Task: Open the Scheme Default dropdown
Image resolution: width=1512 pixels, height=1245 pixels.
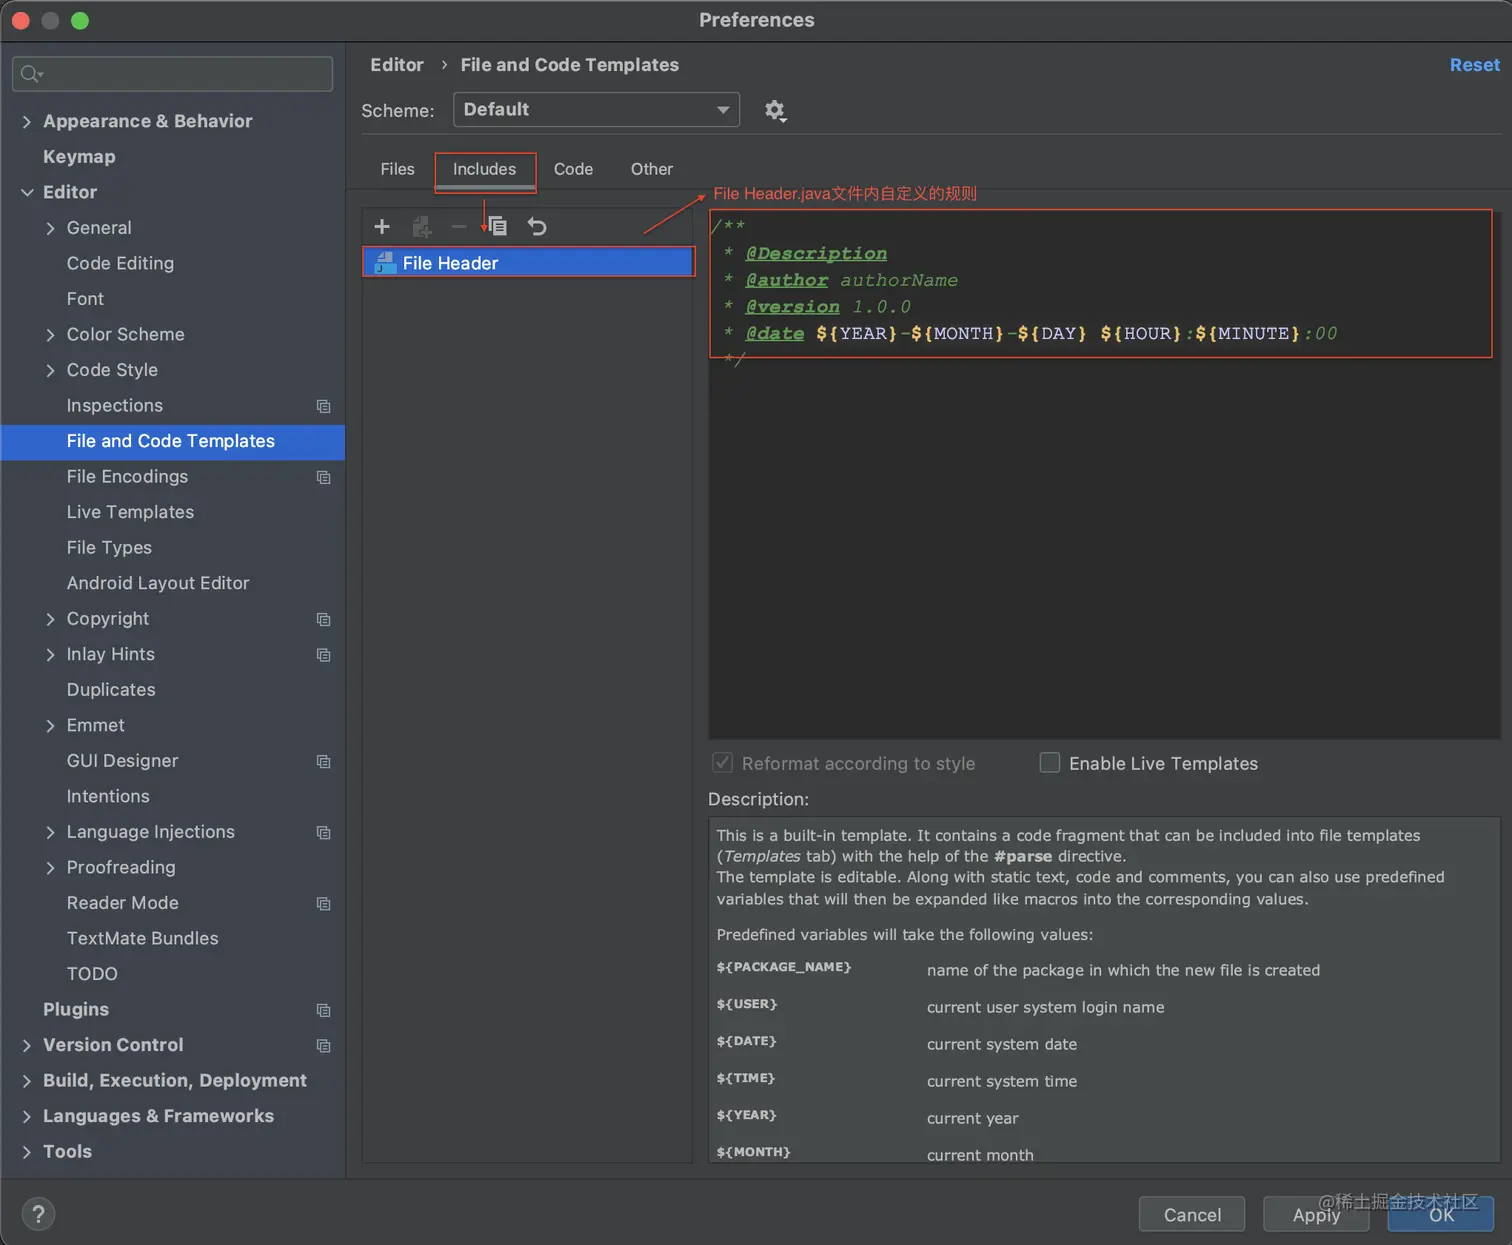Action: [x=596, y=110]
